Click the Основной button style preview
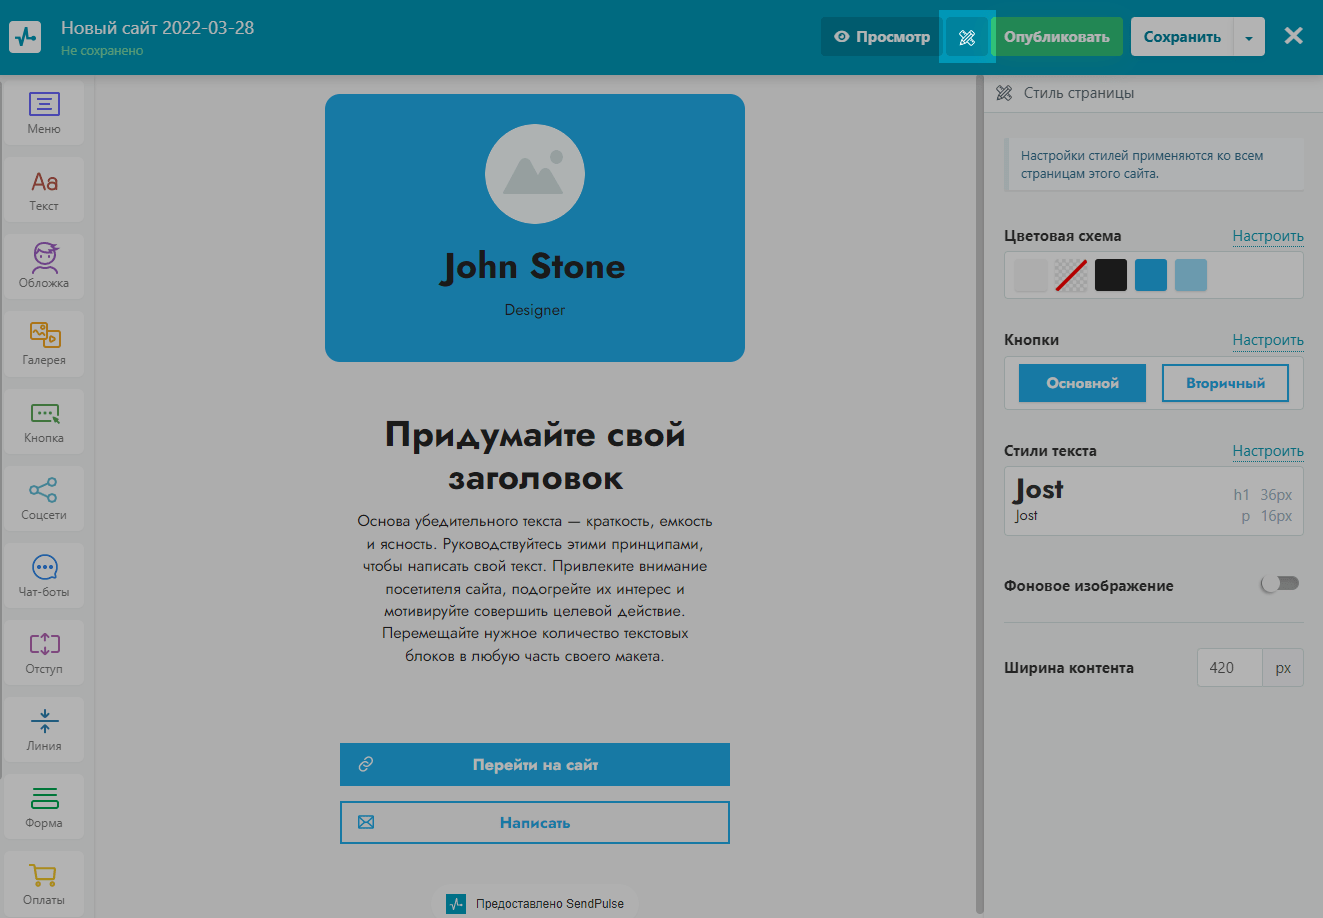This screenshot has width=1323, height=918. pos(1082,383)
